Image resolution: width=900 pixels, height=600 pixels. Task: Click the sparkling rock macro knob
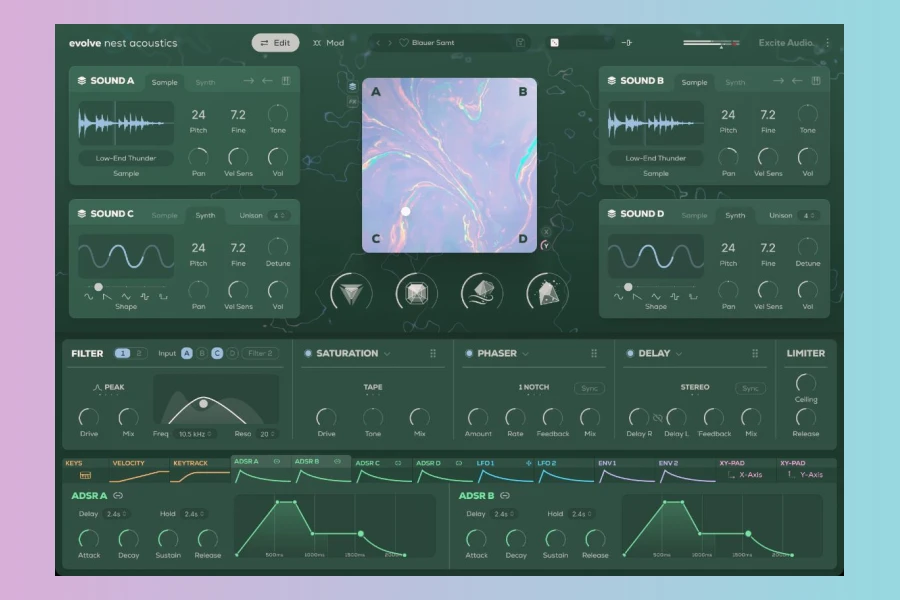pyautogui.click(x=548, y=293)
